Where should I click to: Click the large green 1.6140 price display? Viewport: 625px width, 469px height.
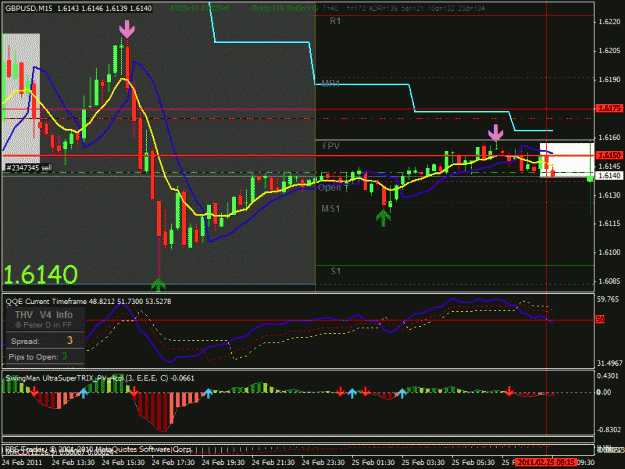[41, 274]
